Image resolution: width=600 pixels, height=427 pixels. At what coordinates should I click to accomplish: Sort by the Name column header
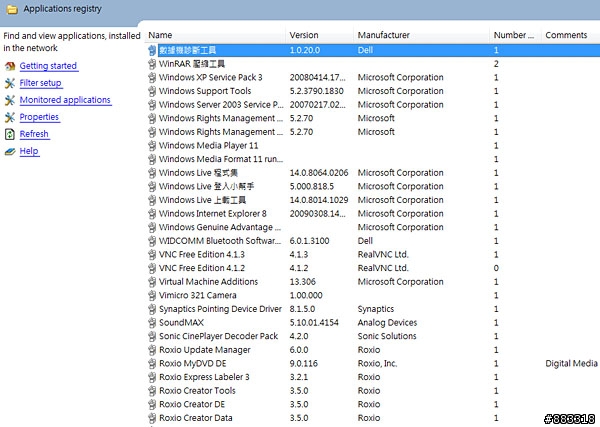pos(216,35)
